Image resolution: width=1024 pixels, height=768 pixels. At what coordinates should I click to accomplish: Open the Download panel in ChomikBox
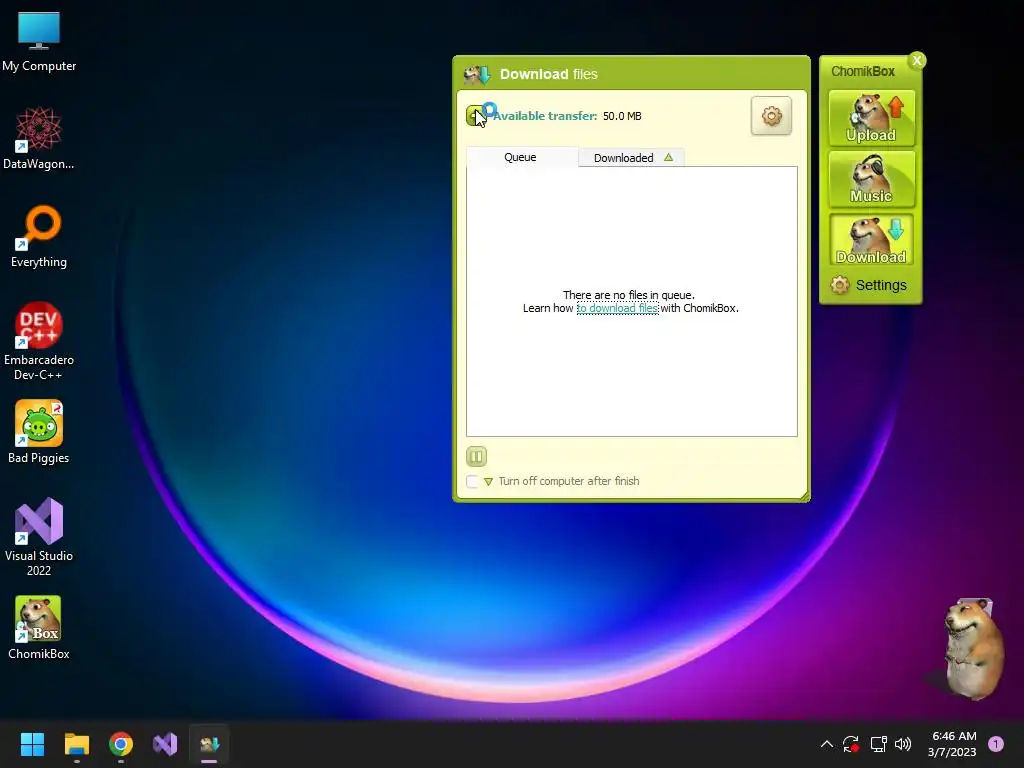click(x=871, y=240)
